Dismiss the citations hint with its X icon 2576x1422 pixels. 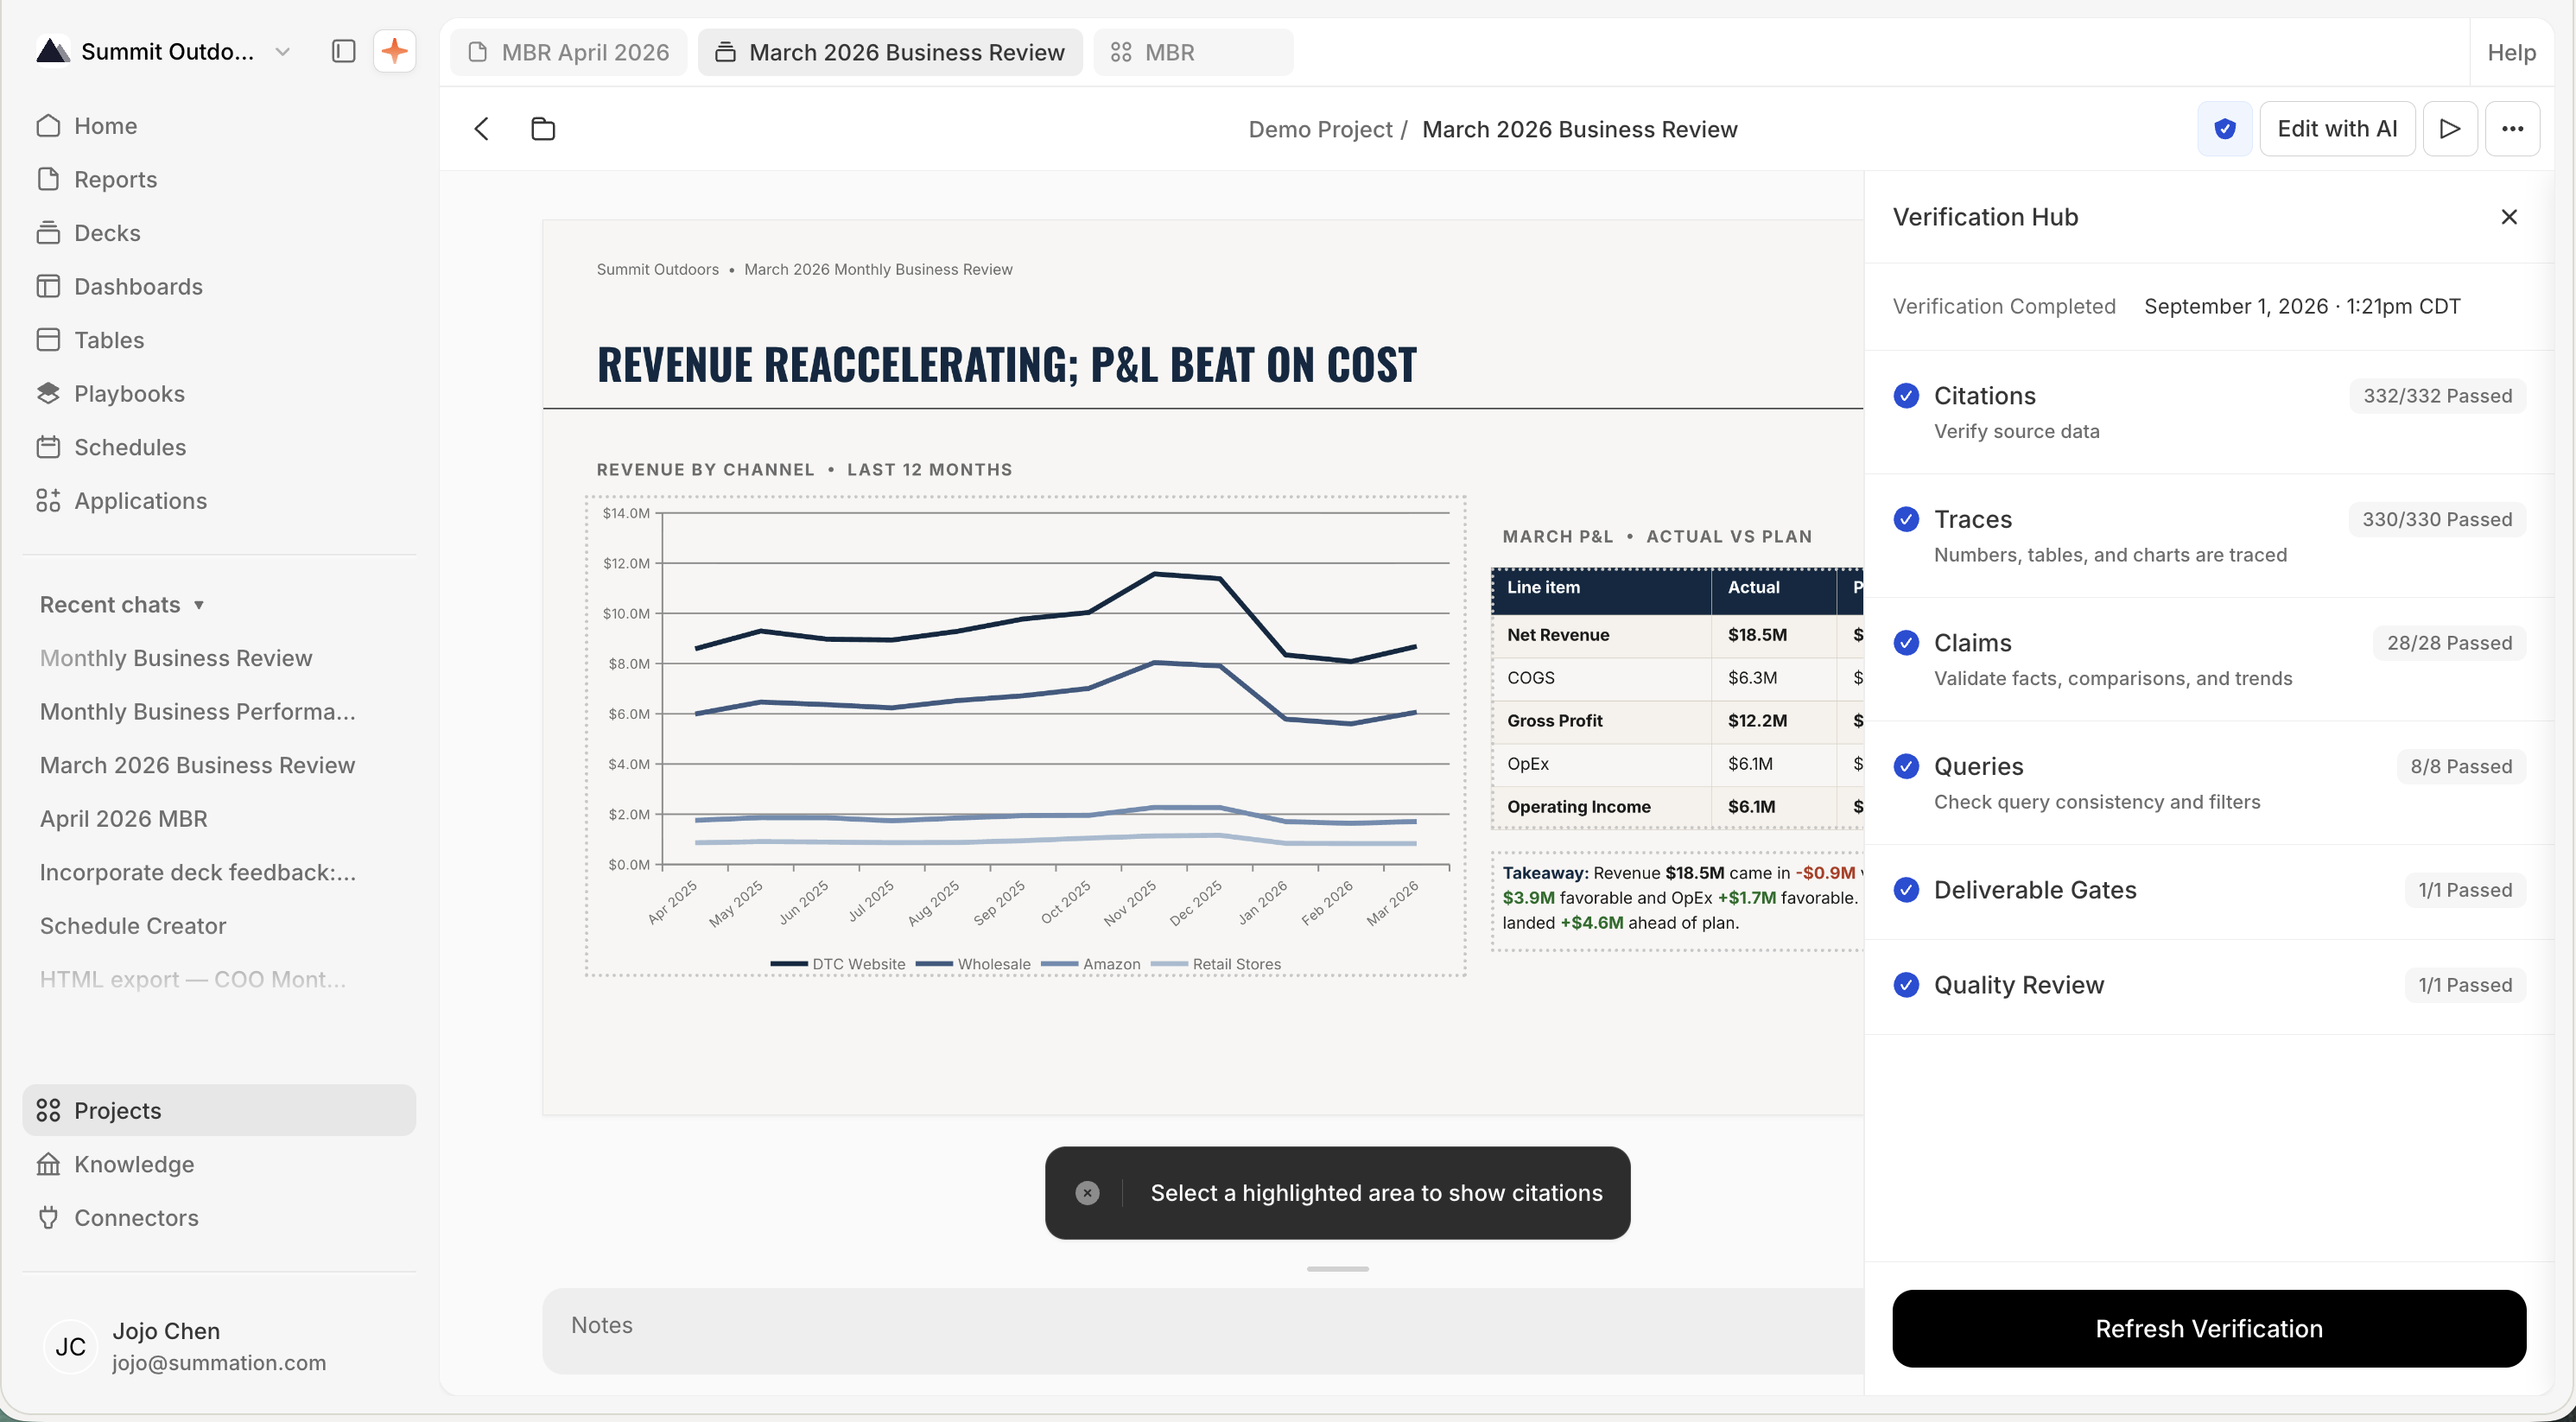coord(1087,1193)
